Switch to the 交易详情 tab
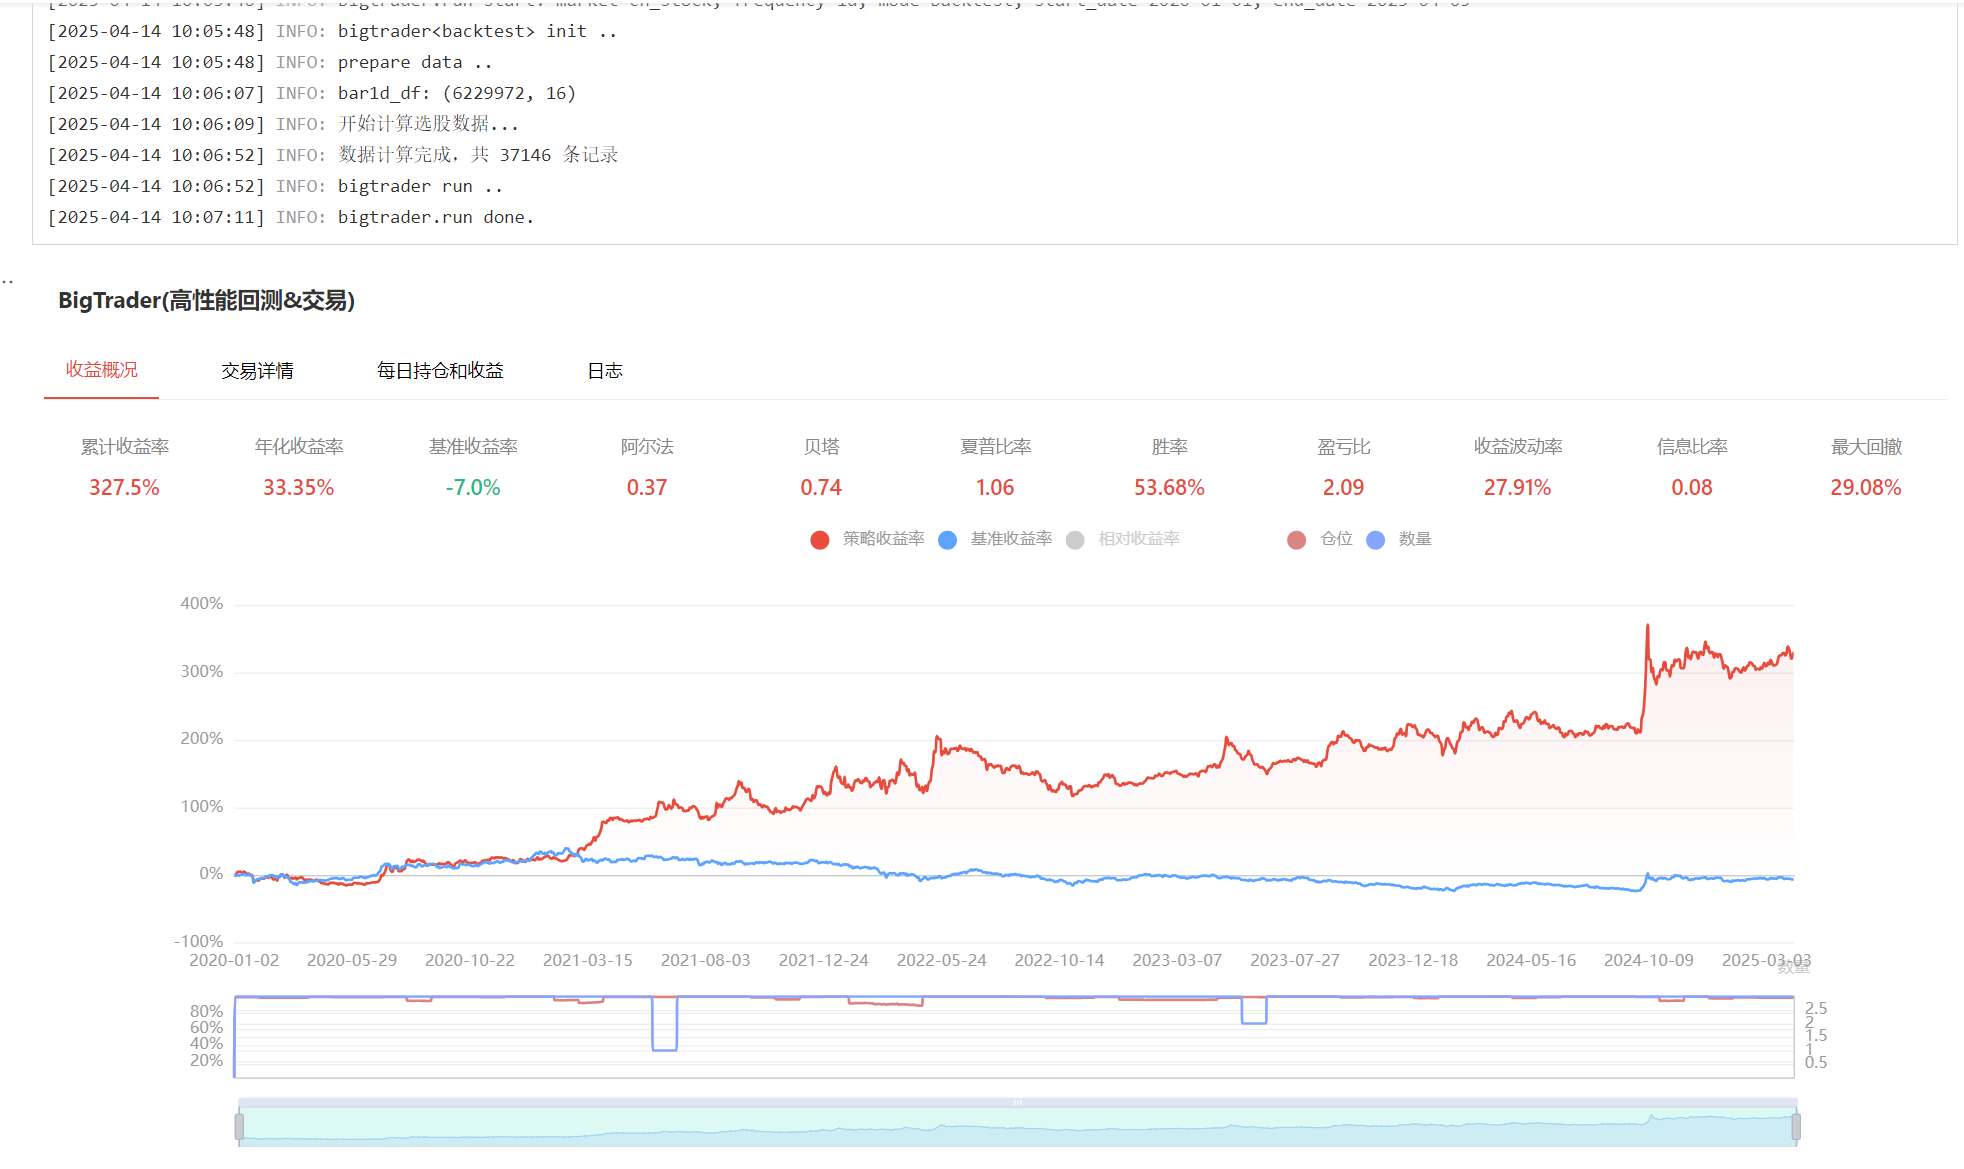Viewport: 1964px width, 1169px height. point(257,371)
